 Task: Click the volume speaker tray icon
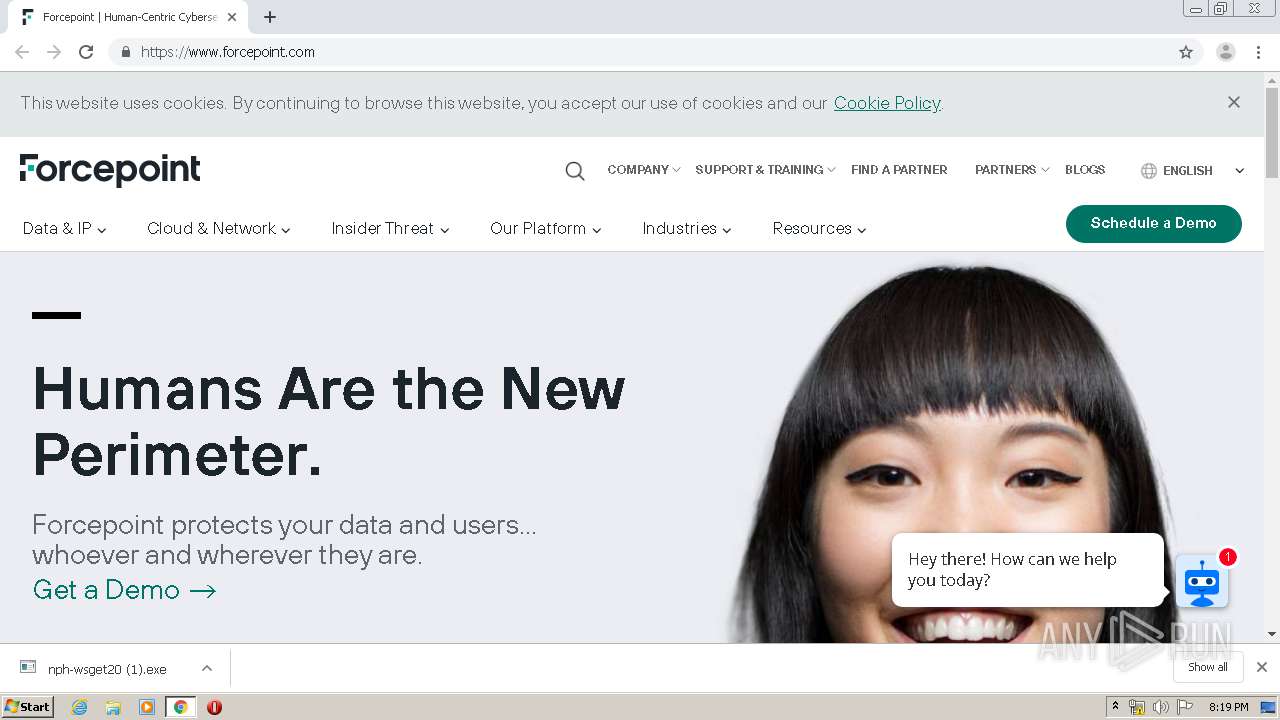point(1160,707)
